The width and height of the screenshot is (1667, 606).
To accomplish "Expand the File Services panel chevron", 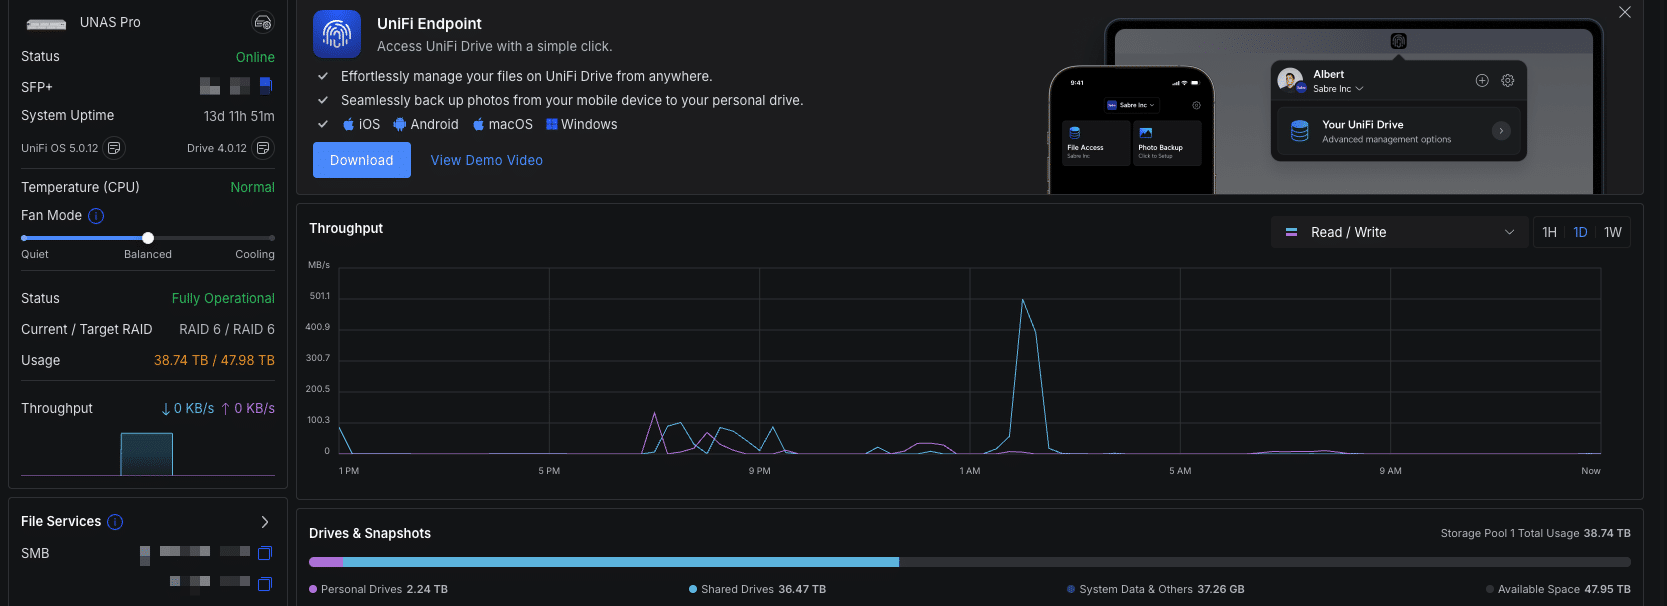I will pyautogui.click(x=265, y=522).
